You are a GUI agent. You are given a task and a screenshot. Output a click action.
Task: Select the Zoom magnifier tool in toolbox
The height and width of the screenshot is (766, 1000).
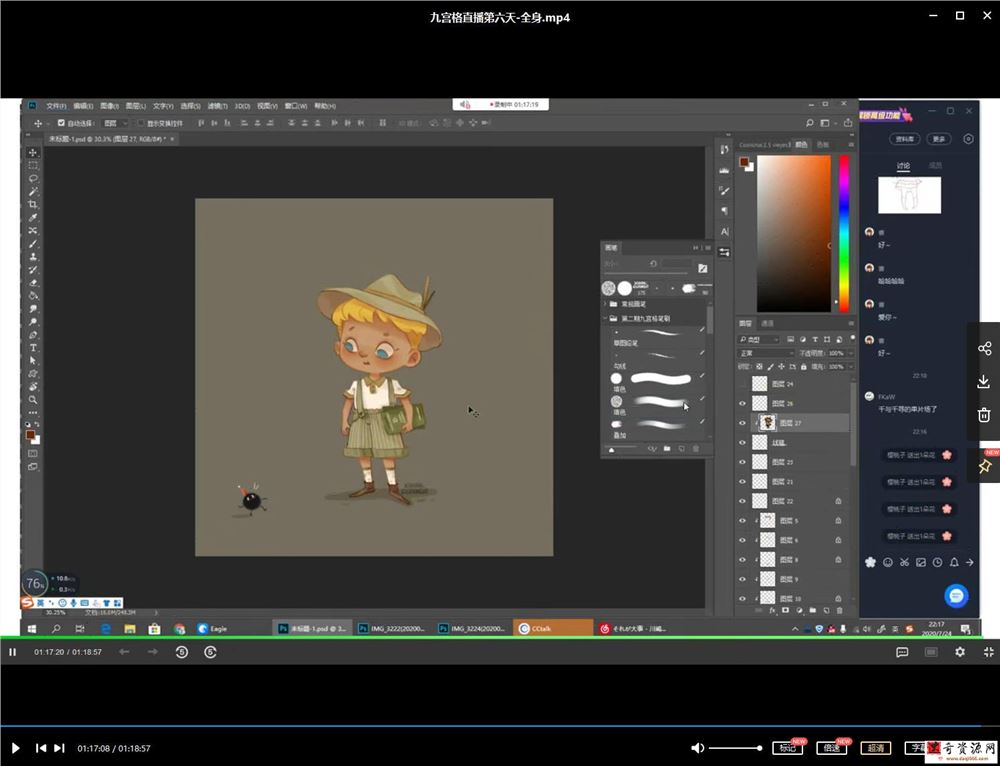point(33,400)
